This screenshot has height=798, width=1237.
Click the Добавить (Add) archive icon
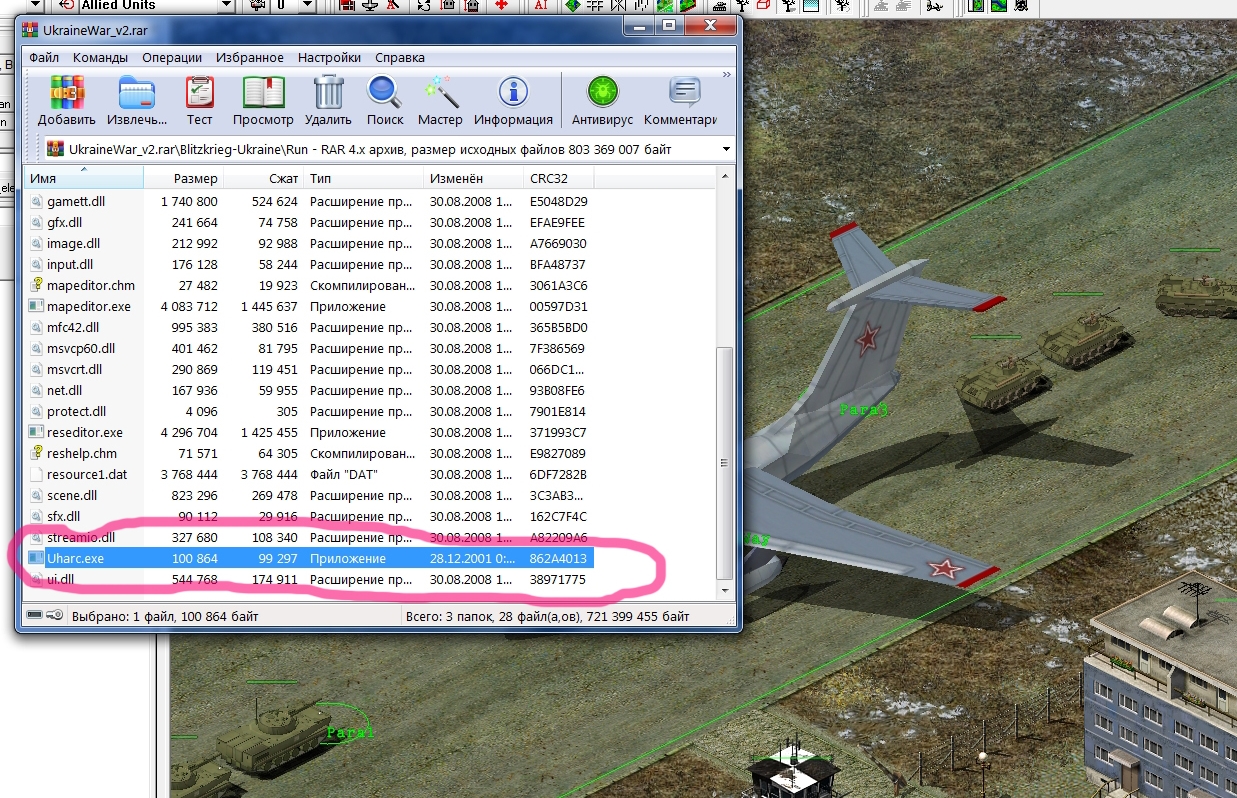tap(67, 95)
